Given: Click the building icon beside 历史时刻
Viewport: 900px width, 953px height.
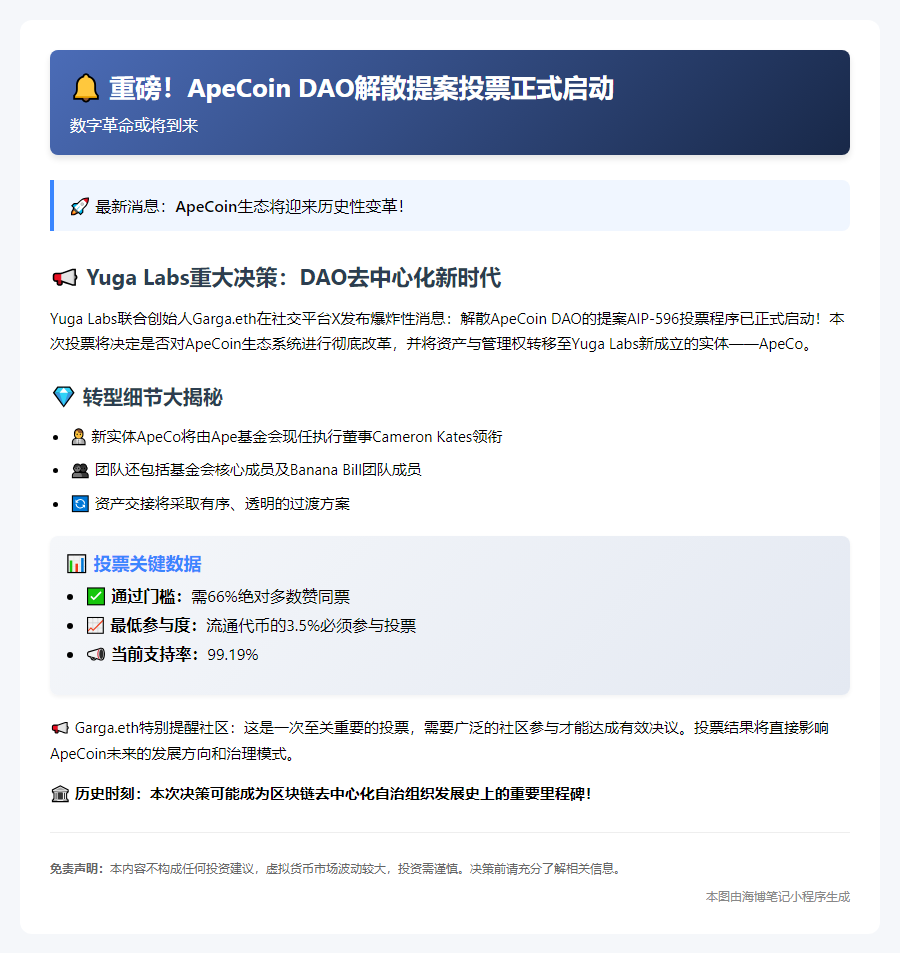Looking at the screenshot, I should 60,794.
